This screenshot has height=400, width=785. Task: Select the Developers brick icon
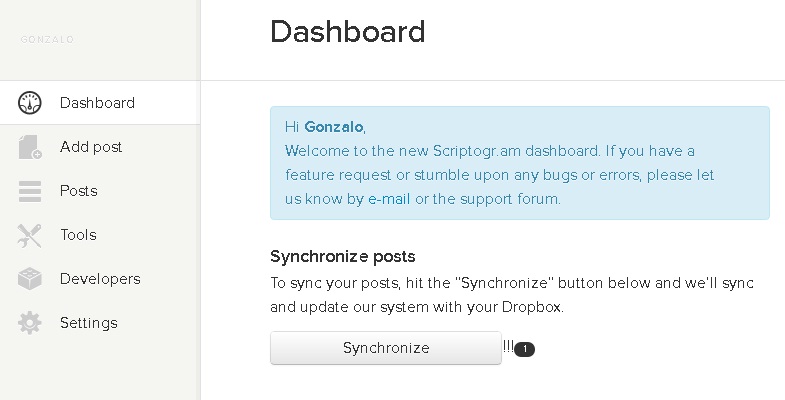30,279
